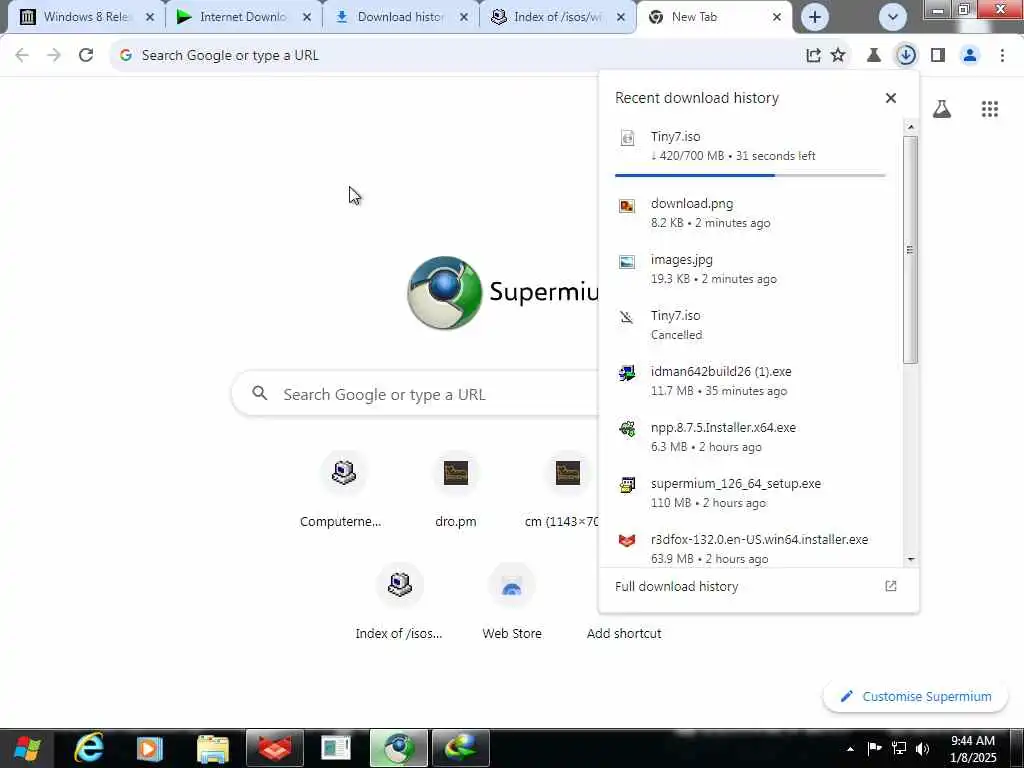Screen dimensions: 1024x768
Task: Go back with the back arrow
Action: (x=22, y=56)
